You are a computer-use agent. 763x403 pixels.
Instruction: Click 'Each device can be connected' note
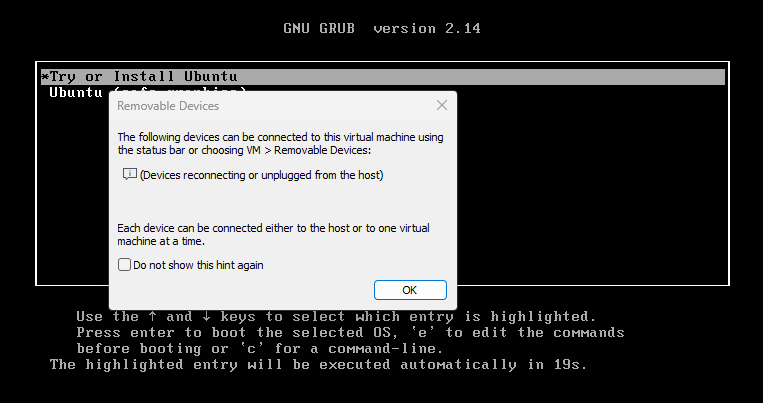[x=273, y=235]
